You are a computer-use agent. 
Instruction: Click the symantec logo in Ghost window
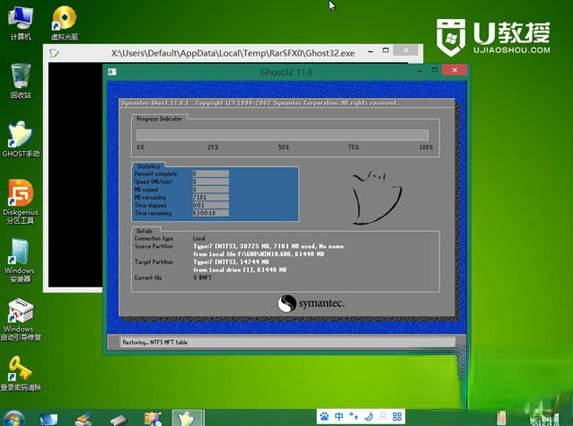point(311,304)
